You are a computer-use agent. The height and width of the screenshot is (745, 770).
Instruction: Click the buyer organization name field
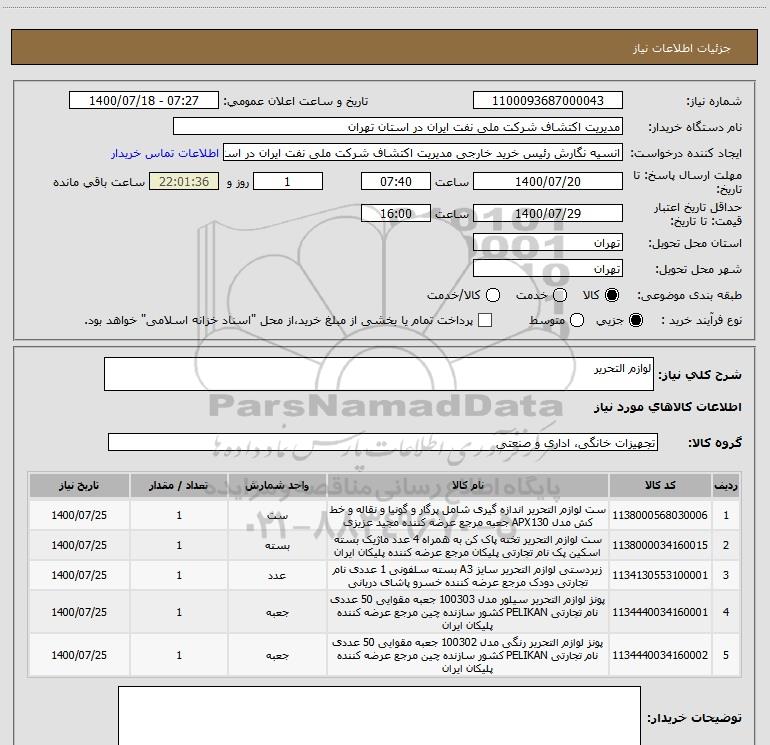tap(398, 126)
